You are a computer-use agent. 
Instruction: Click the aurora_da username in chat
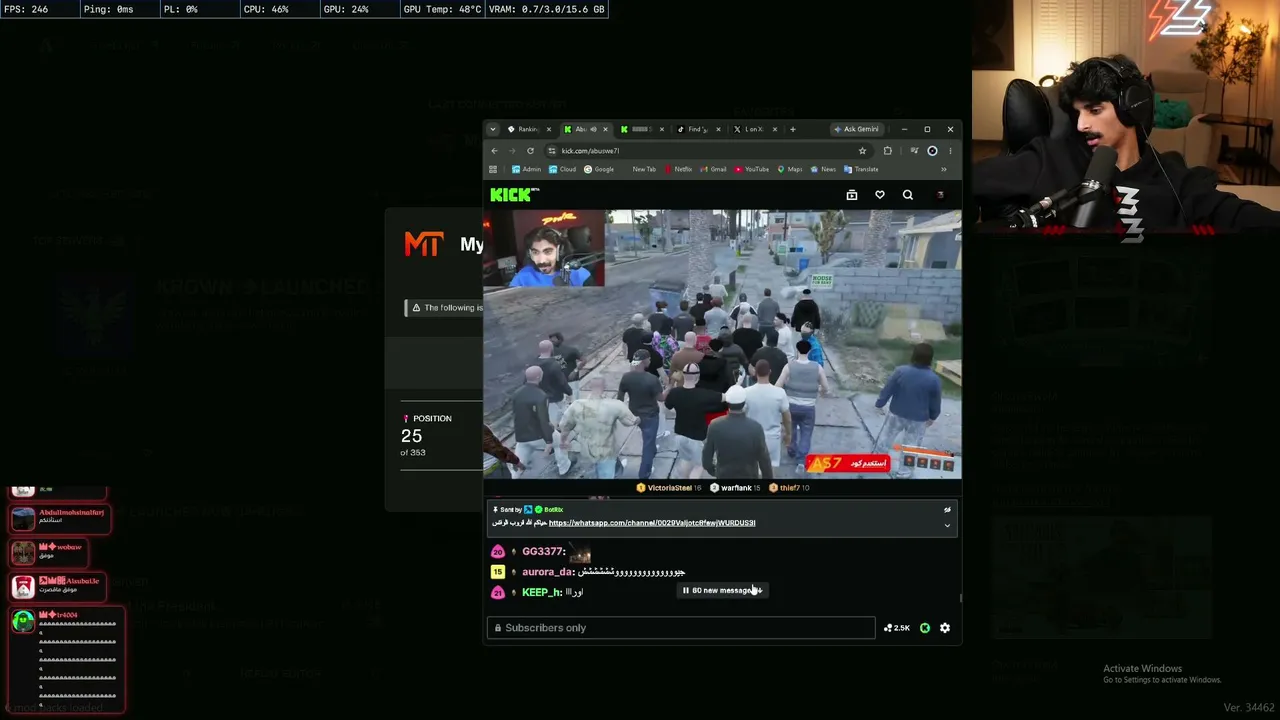pos(548,572)
